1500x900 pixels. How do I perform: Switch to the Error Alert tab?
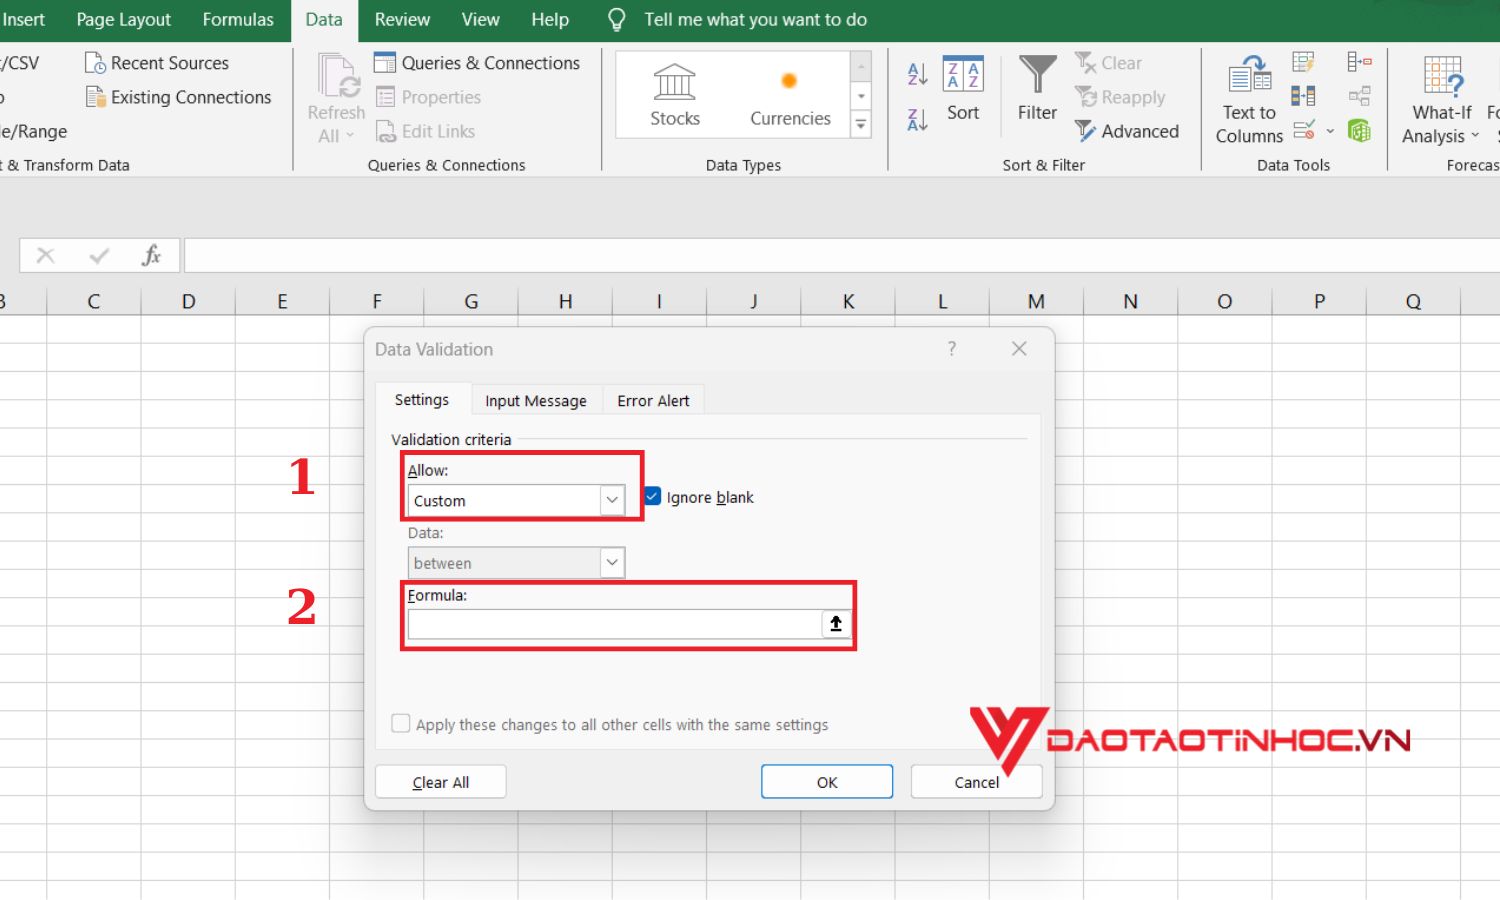(x=653, y=399)
